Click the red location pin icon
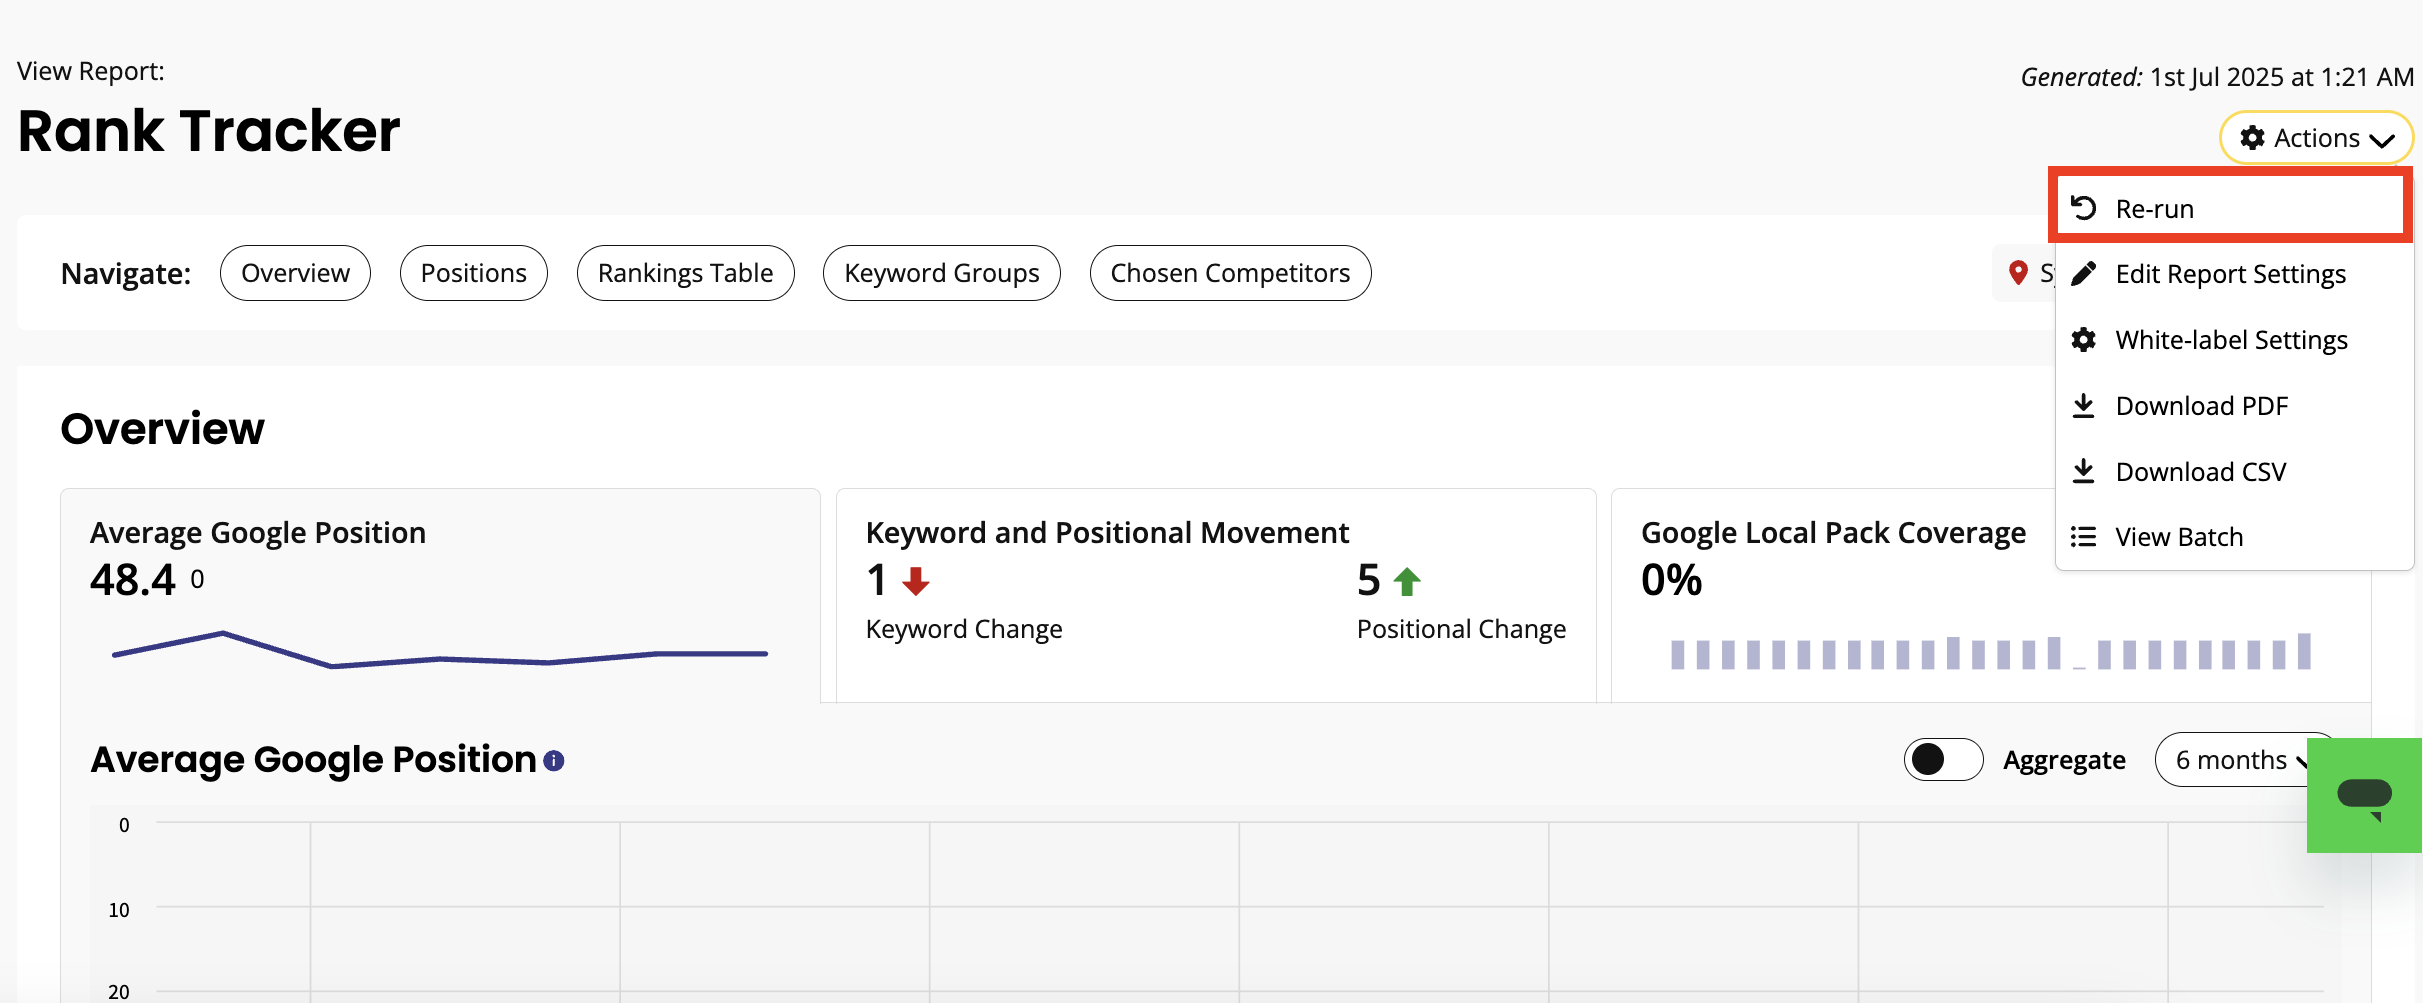Viewport: 2423px width, 1003px height. [x=2018, y=272]
